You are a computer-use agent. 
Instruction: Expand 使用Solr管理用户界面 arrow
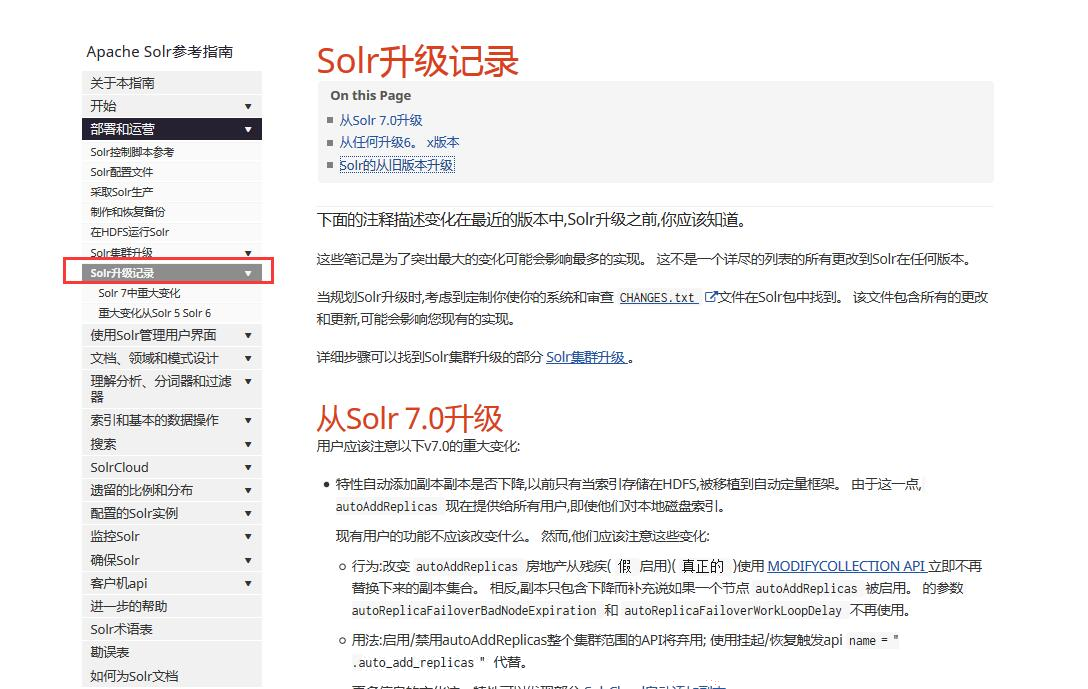click(248, 335)
